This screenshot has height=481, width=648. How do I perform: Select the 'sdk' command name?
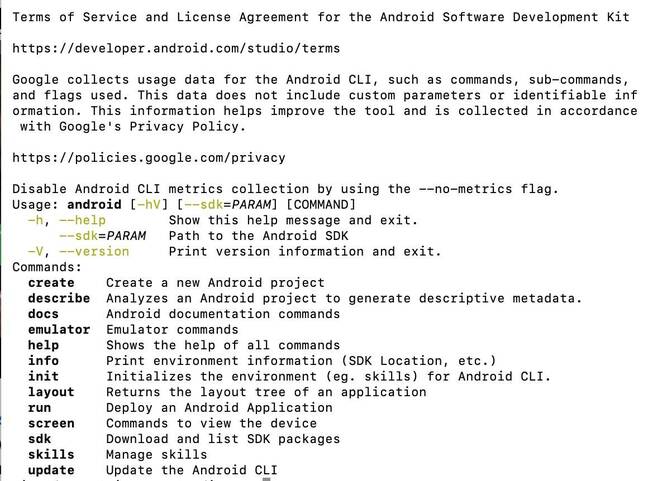(40, 439)
